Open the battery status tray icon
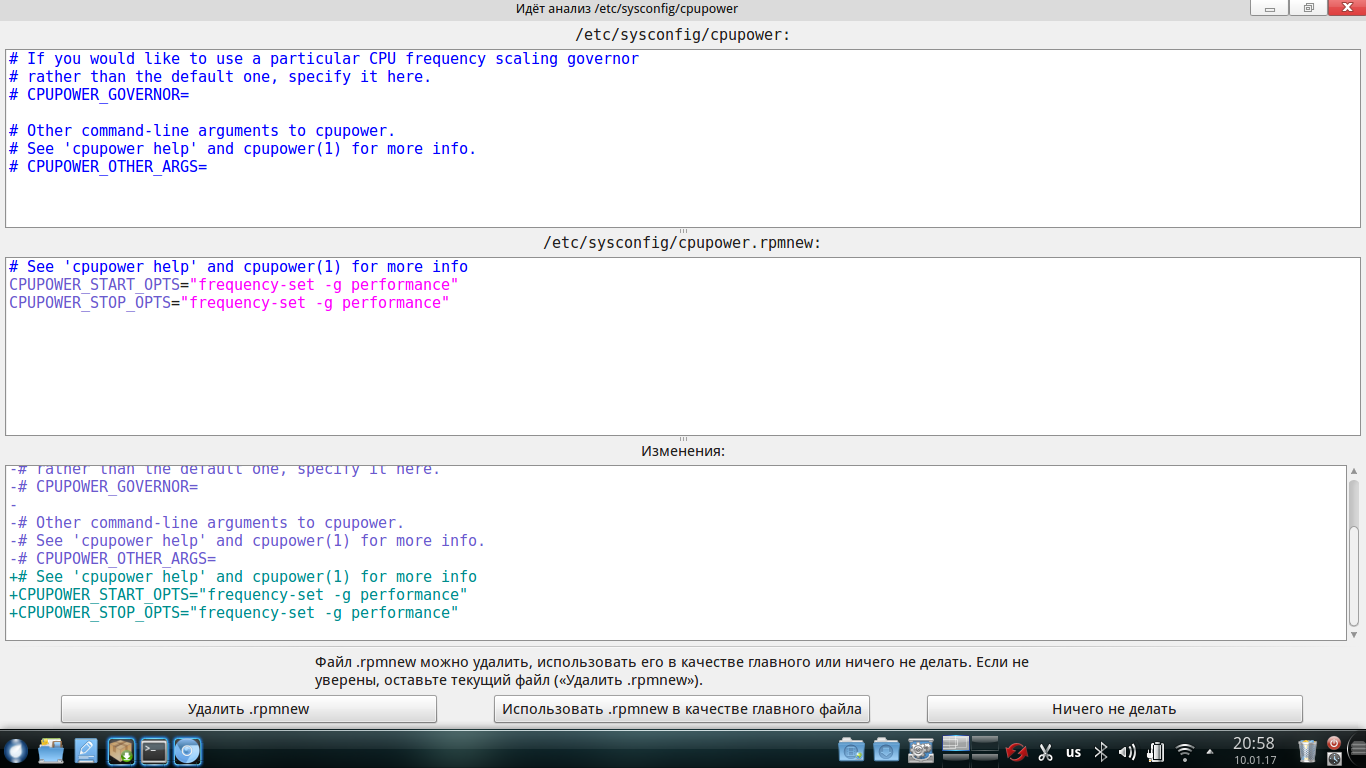The image size is (1366, 768). coord(1156,751)
